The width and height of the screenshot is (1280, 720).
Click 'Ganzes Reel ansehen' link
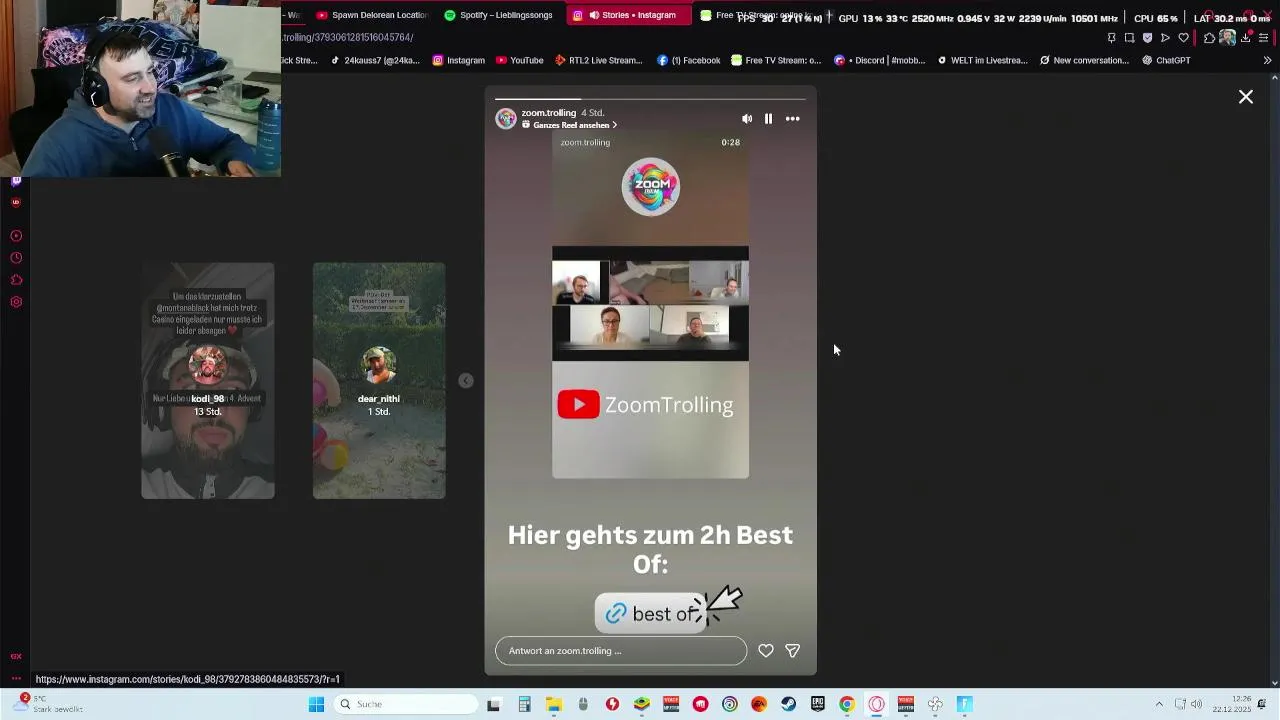[x=569, y=125]
